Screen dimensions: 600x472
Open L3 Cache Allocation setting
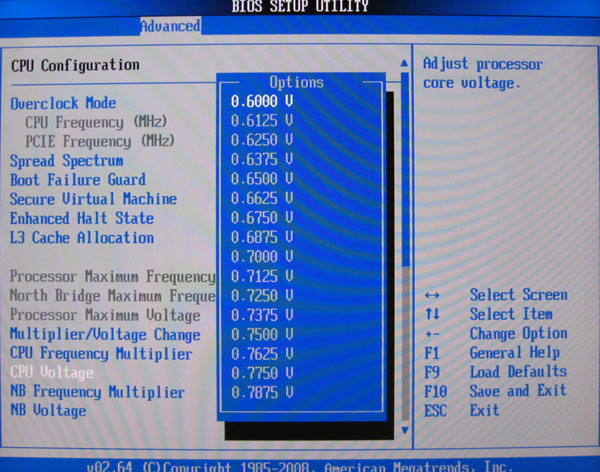click(x=82, y=238)
